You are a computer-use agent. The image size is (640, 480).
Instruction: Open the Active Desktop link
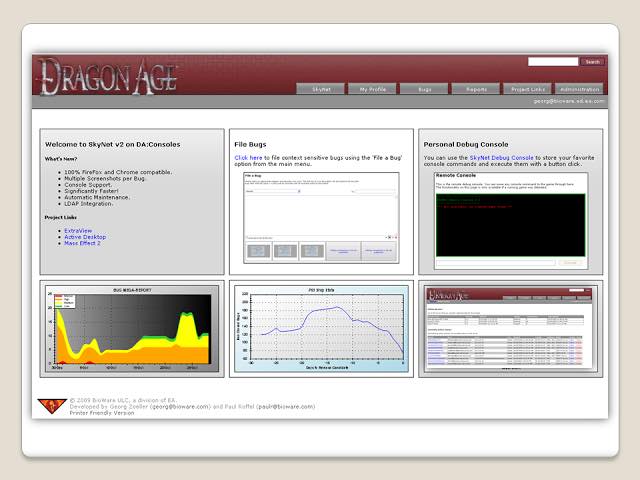pos(85,237)
